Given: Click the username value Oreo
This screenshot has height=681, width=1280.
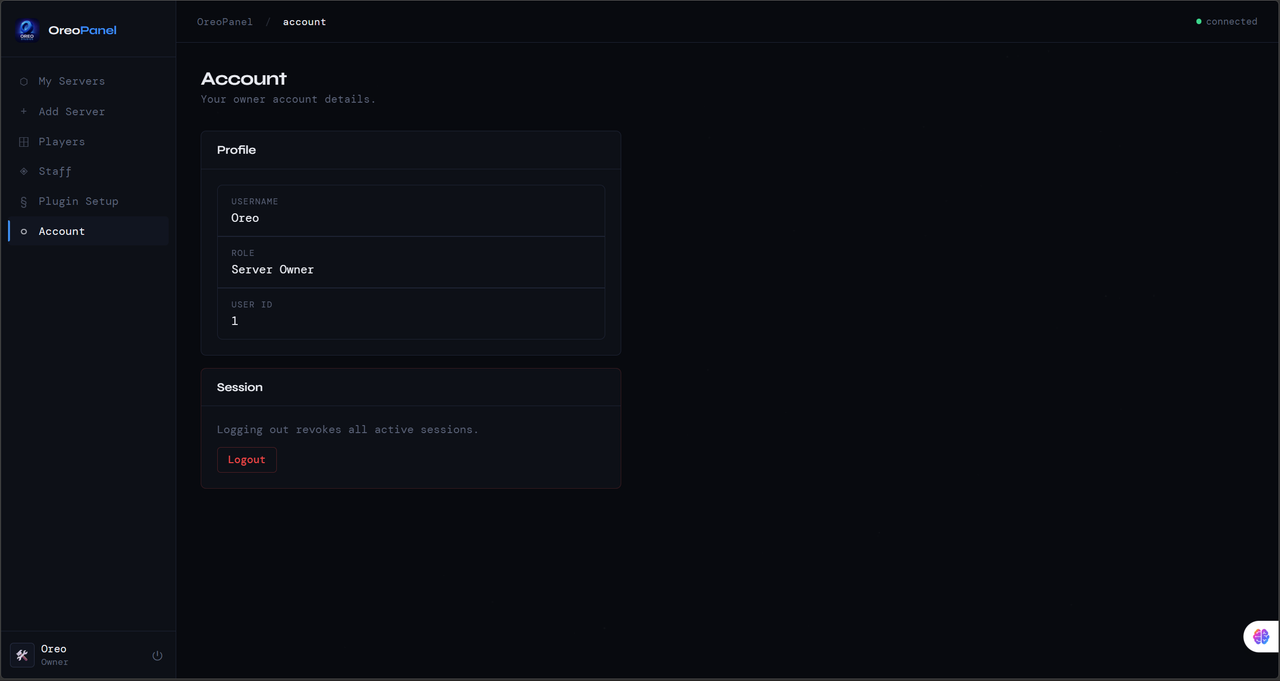Looking at the screenshot, I should [245, 218].
